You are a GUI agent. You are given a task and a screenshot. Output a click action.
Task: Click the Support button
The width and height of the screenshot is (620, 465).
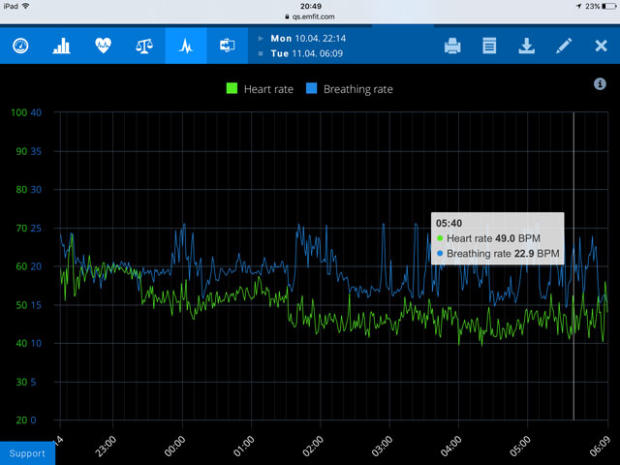pos(27,453)
